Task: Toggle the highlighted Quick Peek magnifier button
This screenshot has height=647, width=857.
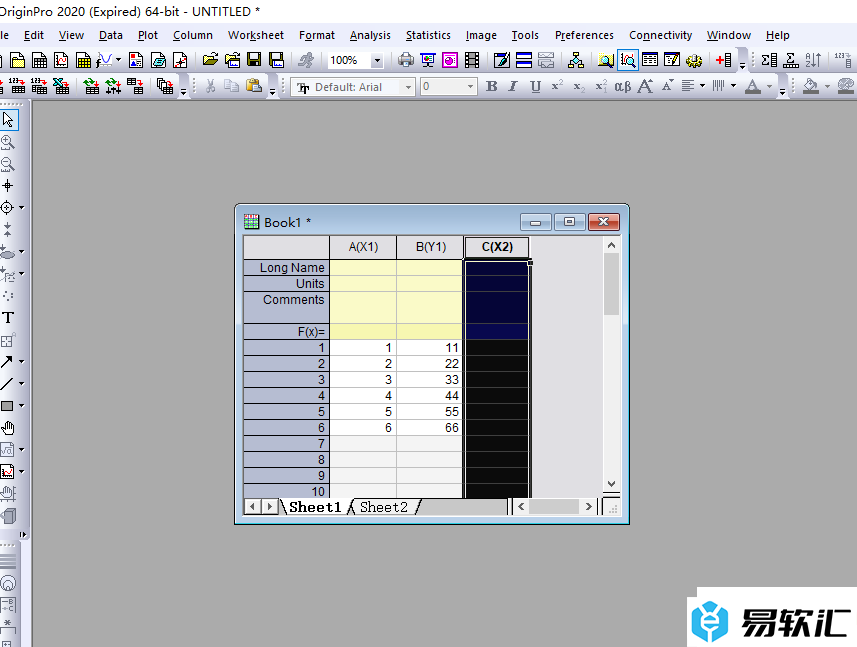Action: [x=628, y=60]
